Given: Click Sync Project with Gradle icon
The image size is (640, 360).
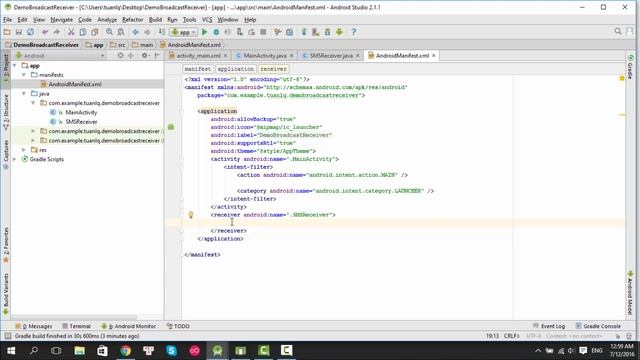Looking at the screenshot, I should click(304, 32).
